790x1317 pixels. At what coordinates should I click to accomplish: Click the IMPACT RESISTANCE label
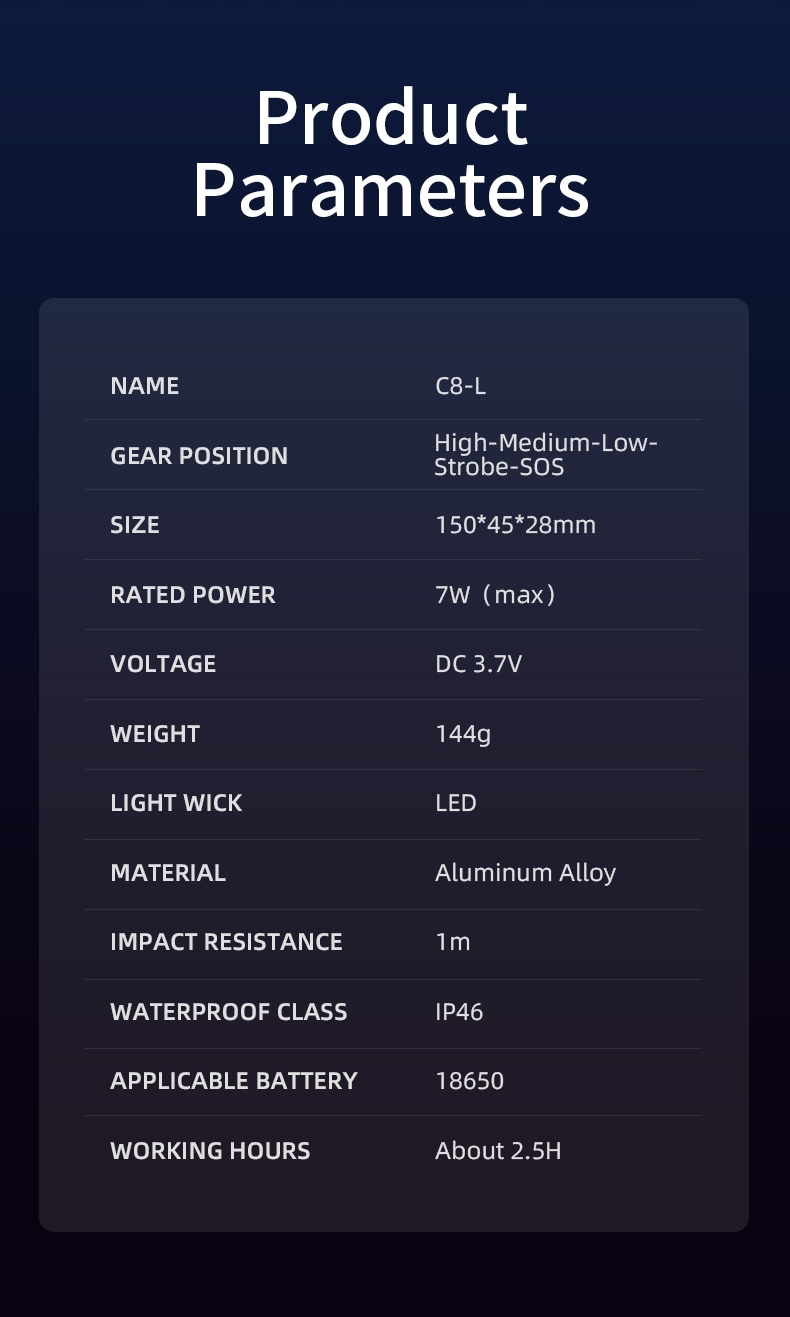point(226,942)
